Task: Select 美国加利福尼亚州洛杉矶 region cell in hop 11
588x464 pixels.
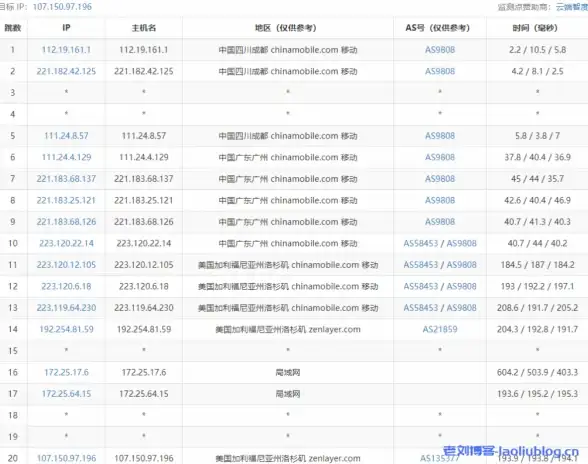Action: [x=288, y=265]
